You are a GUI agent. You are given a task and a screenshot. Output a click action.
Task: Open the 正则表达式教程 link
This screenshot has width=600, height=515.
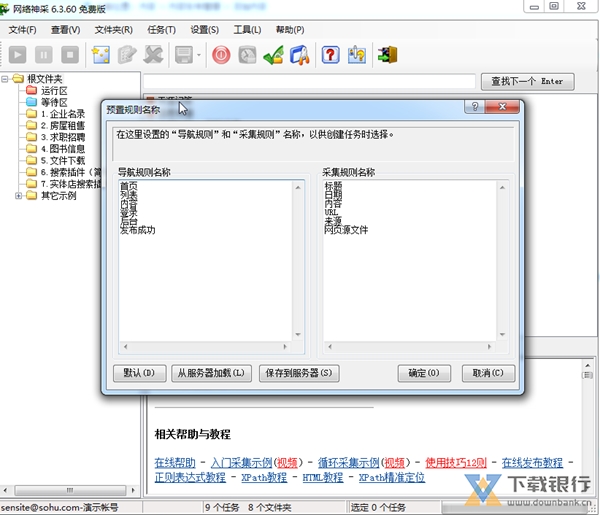[x=190, y=477]
